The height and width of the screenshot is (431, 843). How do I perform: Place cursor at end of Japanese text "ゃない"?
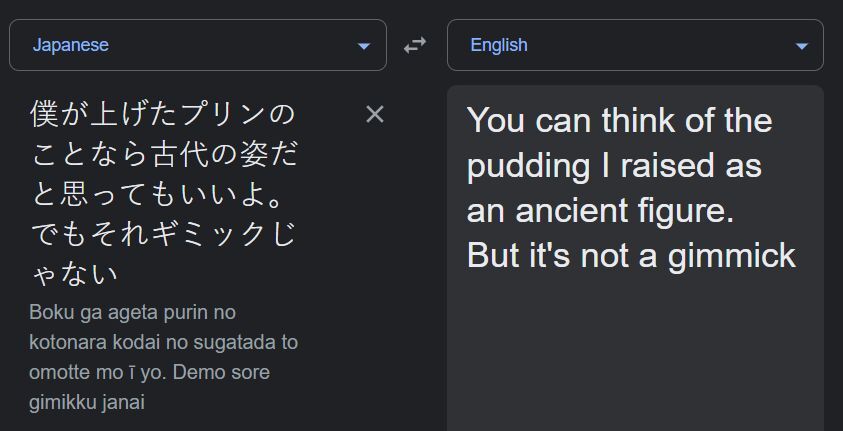[120, 273]
